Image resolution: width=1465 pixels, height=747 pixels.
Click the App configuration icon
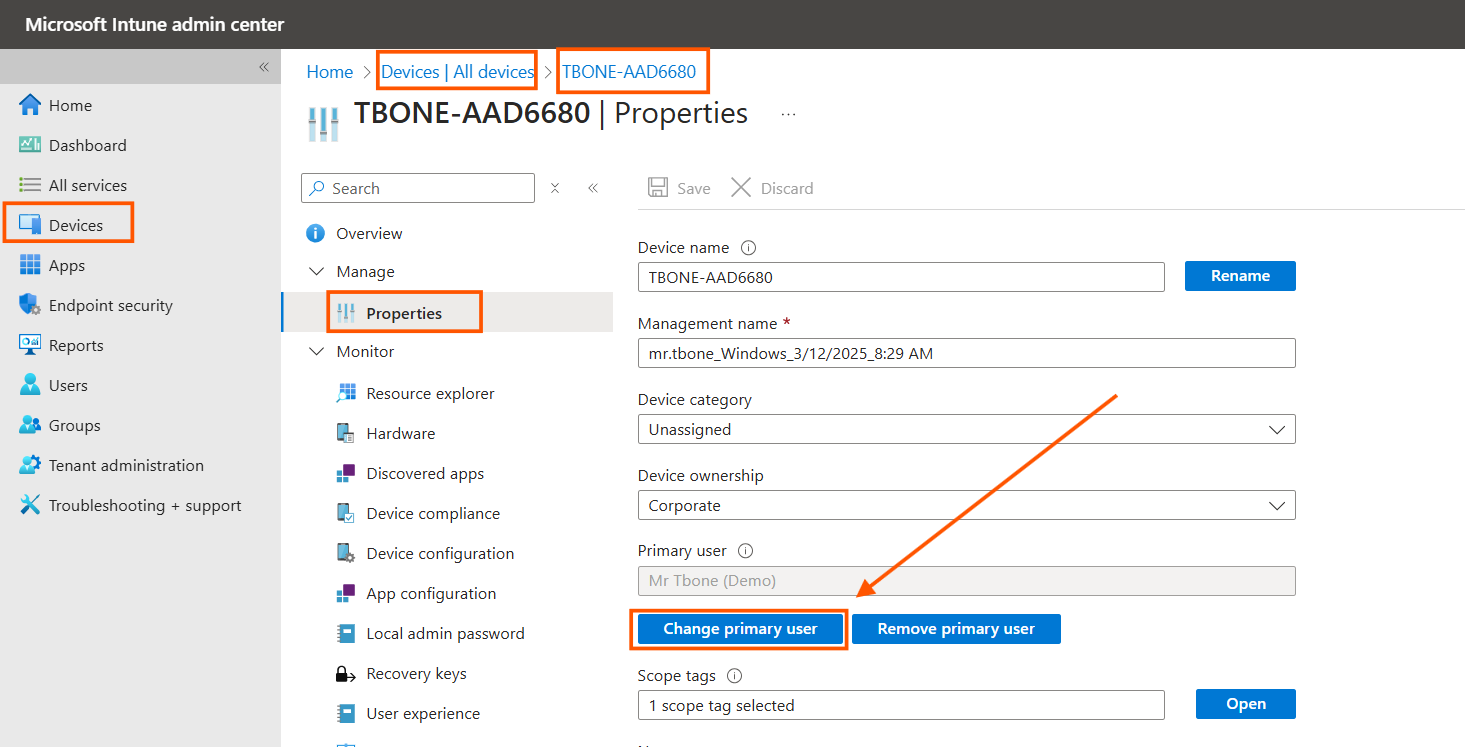[346, 593]
